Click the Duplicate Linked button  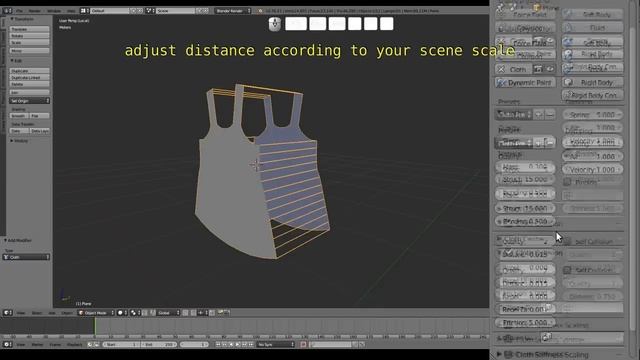29,78
